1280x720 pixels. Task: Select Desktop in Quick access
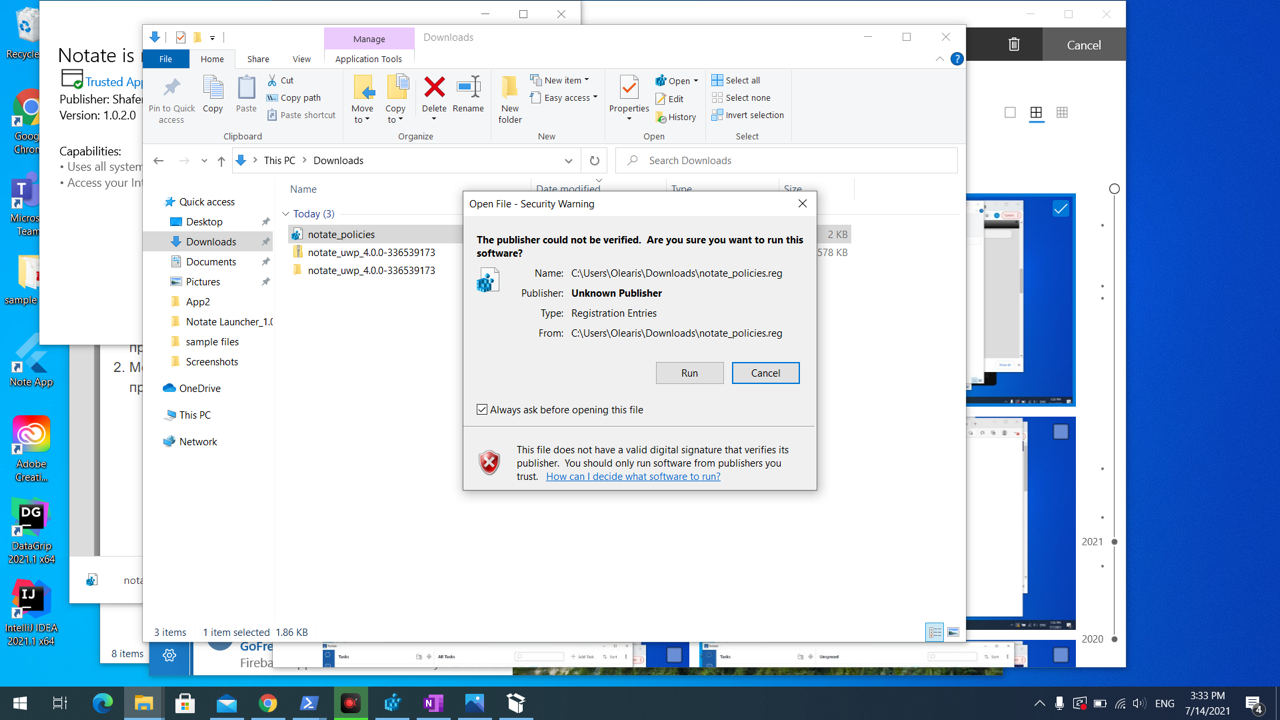(x=204, y=222)
